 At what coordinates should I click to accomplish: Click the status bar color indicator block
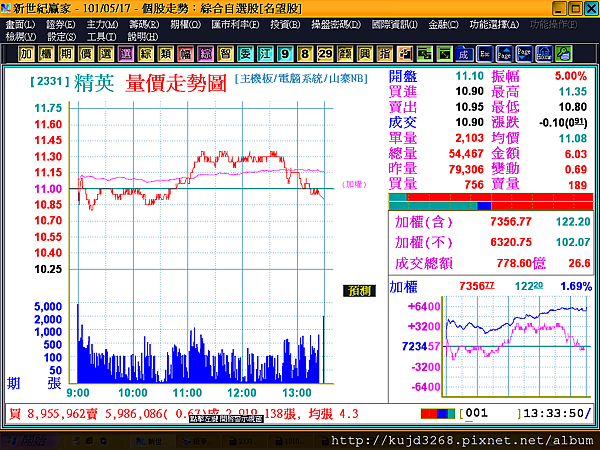[x=438, y=414]
